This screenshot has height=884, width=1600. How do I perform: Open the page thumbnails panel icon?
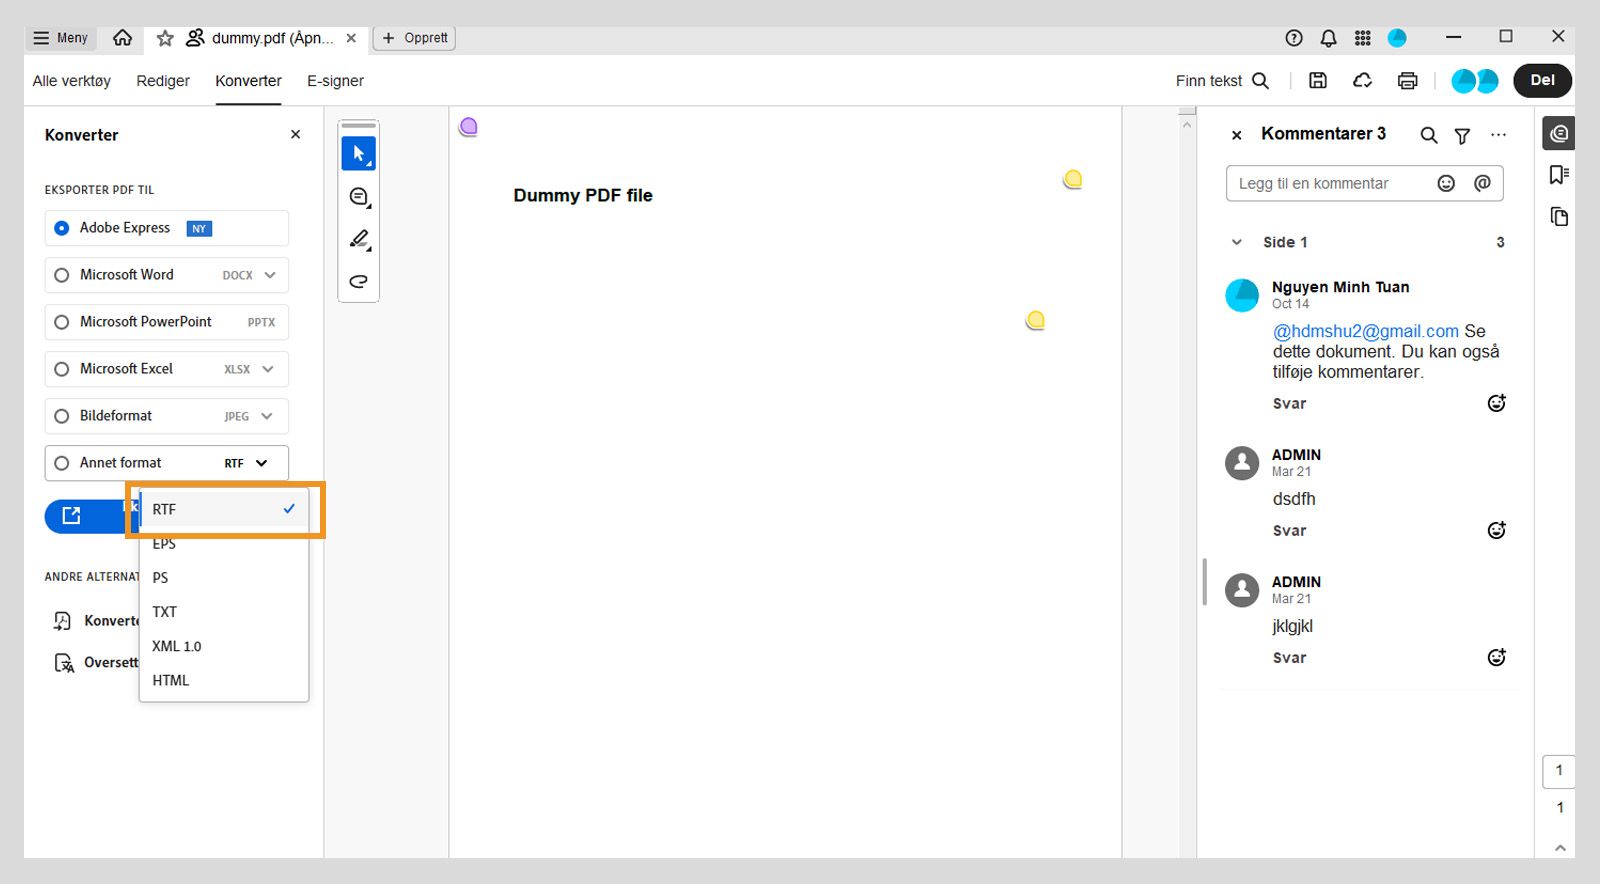1559,217
